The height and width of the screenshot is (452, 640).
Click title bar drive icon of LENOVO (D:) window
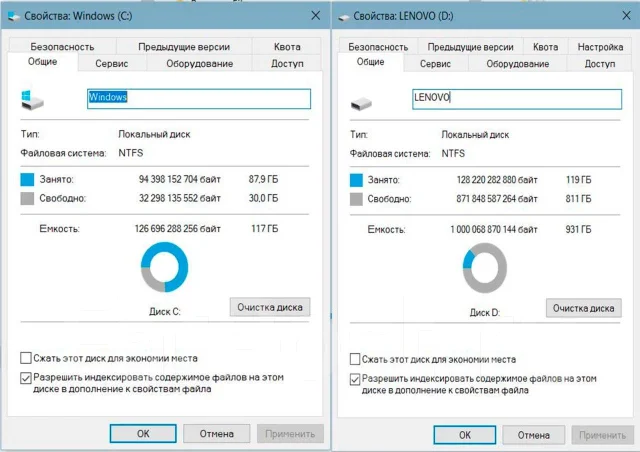tap(344, 17)
